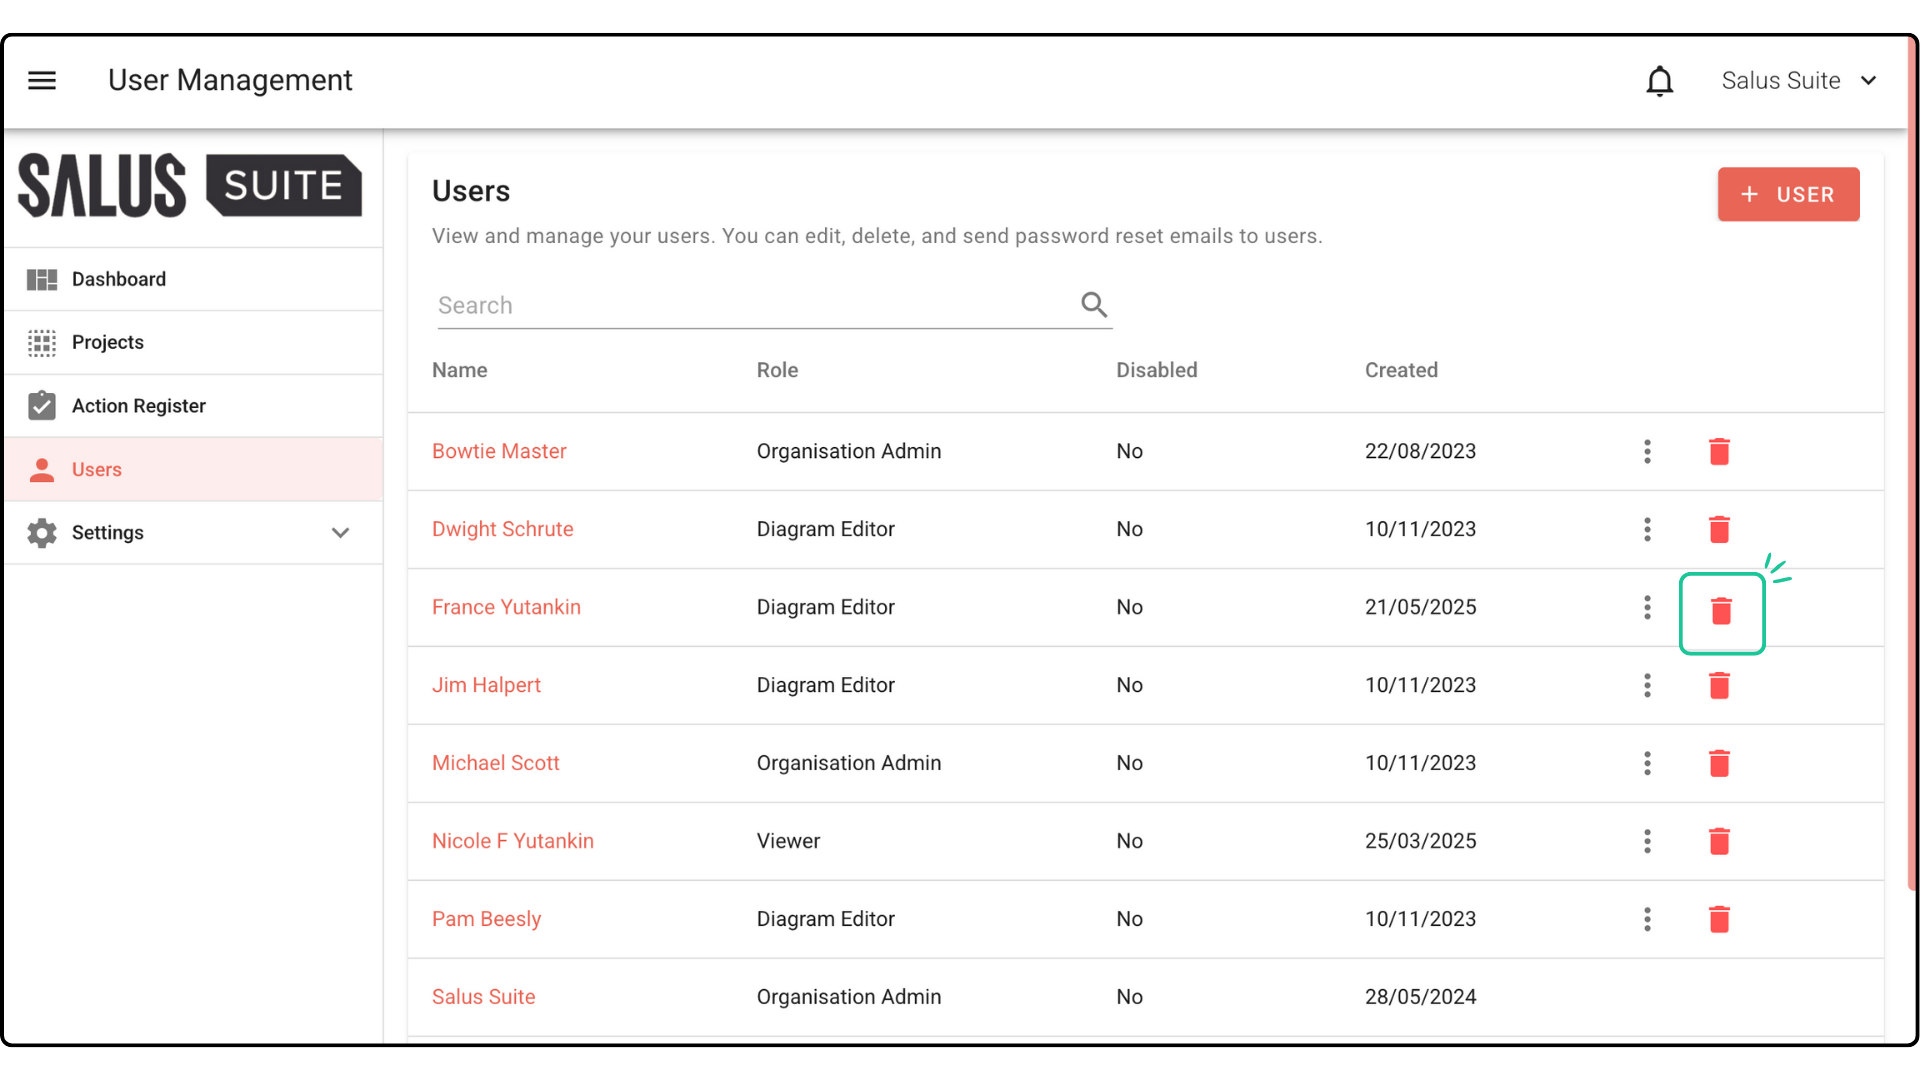Open Dwight Schrute user link

pyautogui.click(x=502, y=529)
